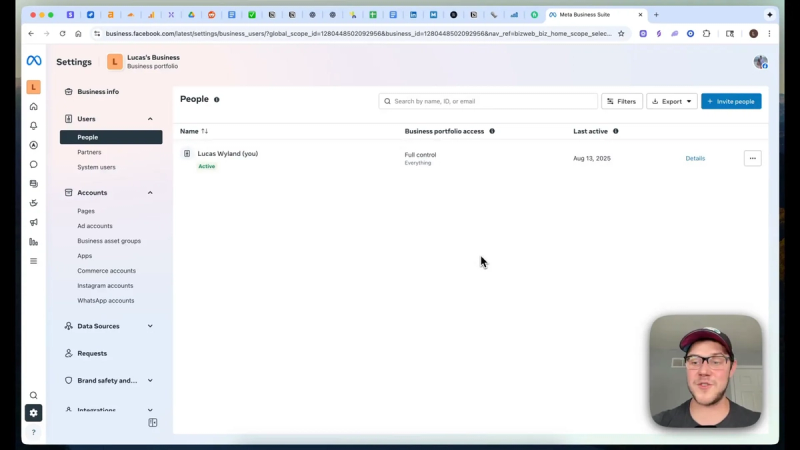Click Lucas Wyland (you) name
This screenshot has width=800, height=450.
pyautogui.click(x=228, y=154)
